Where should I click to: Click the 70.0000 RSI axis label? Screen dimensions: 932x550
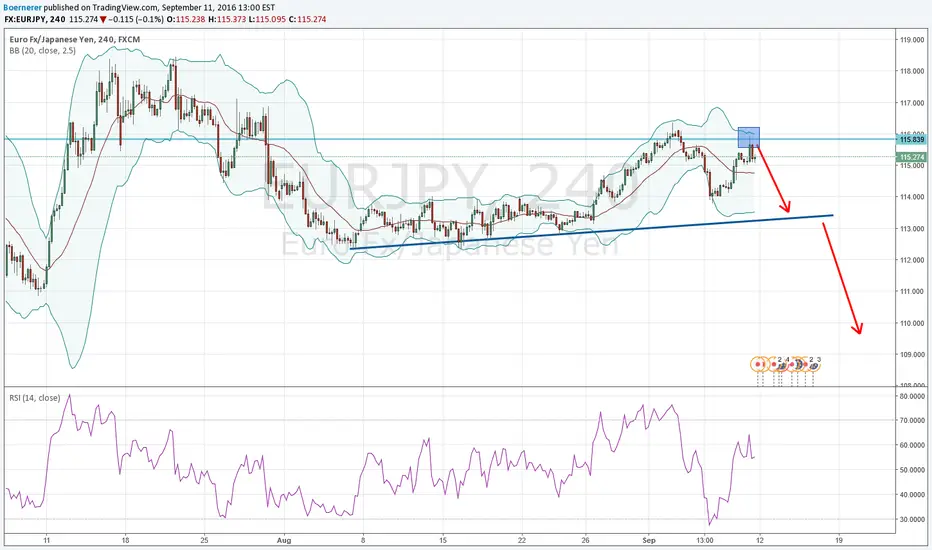(912, 420)
